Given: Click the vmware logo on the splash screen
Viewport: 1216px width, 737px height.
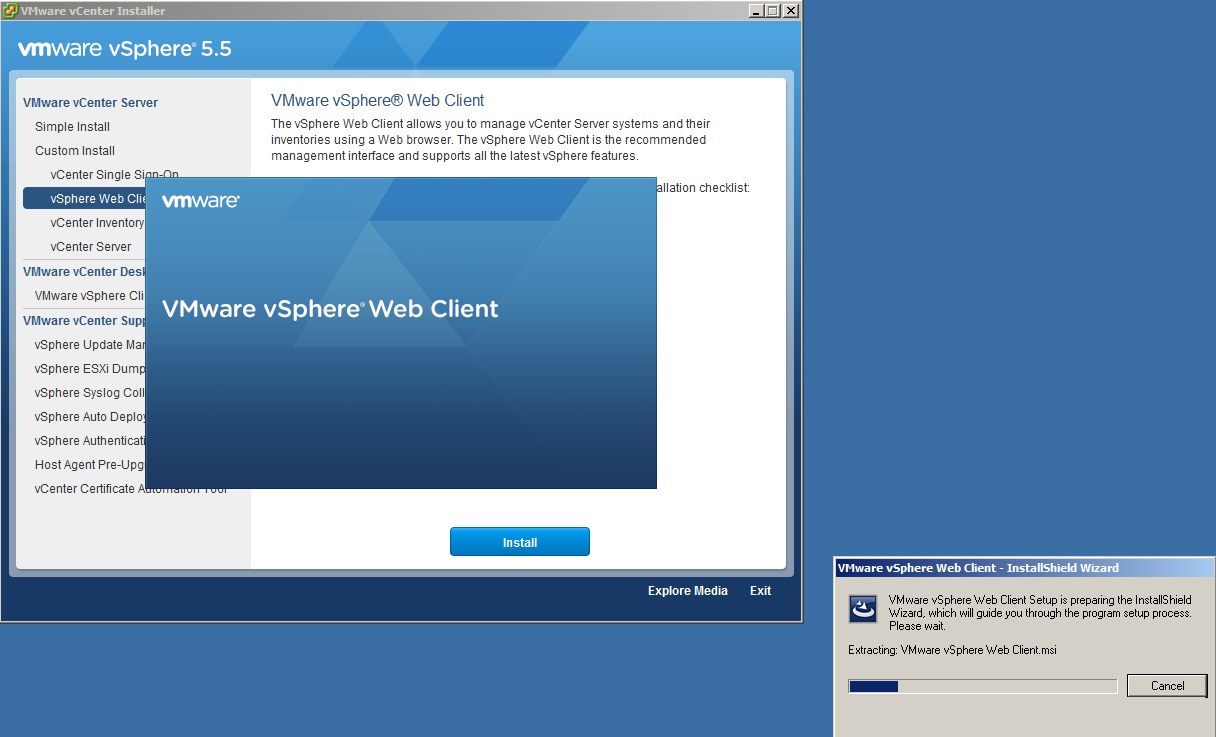Looking at the screenshot, I should 201,201.
